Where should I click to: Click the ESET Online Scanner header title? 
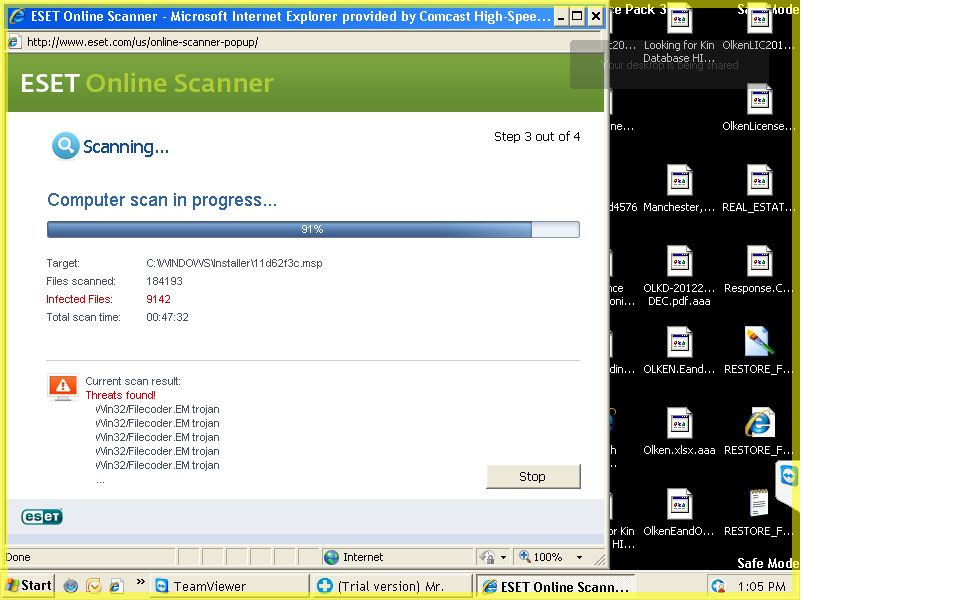click(147, 83)
